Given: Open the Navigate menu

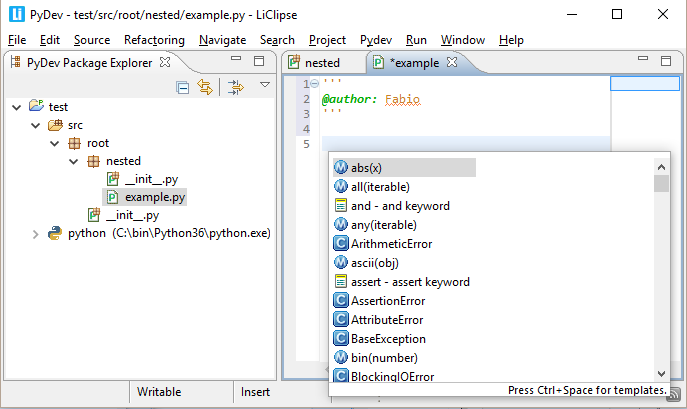Looking at the screenshot, I should (x=223, y=40).
